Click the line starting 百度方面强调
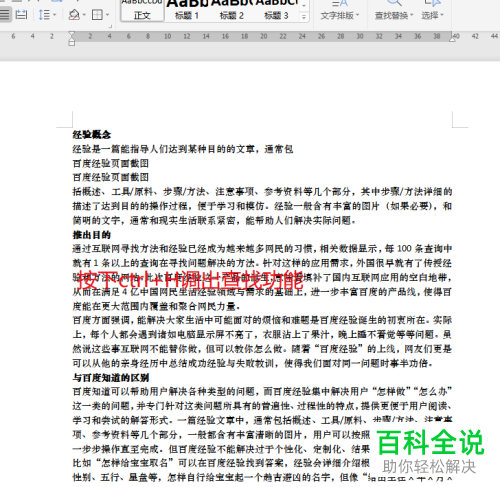500x487 pixels. coord(262,320)
